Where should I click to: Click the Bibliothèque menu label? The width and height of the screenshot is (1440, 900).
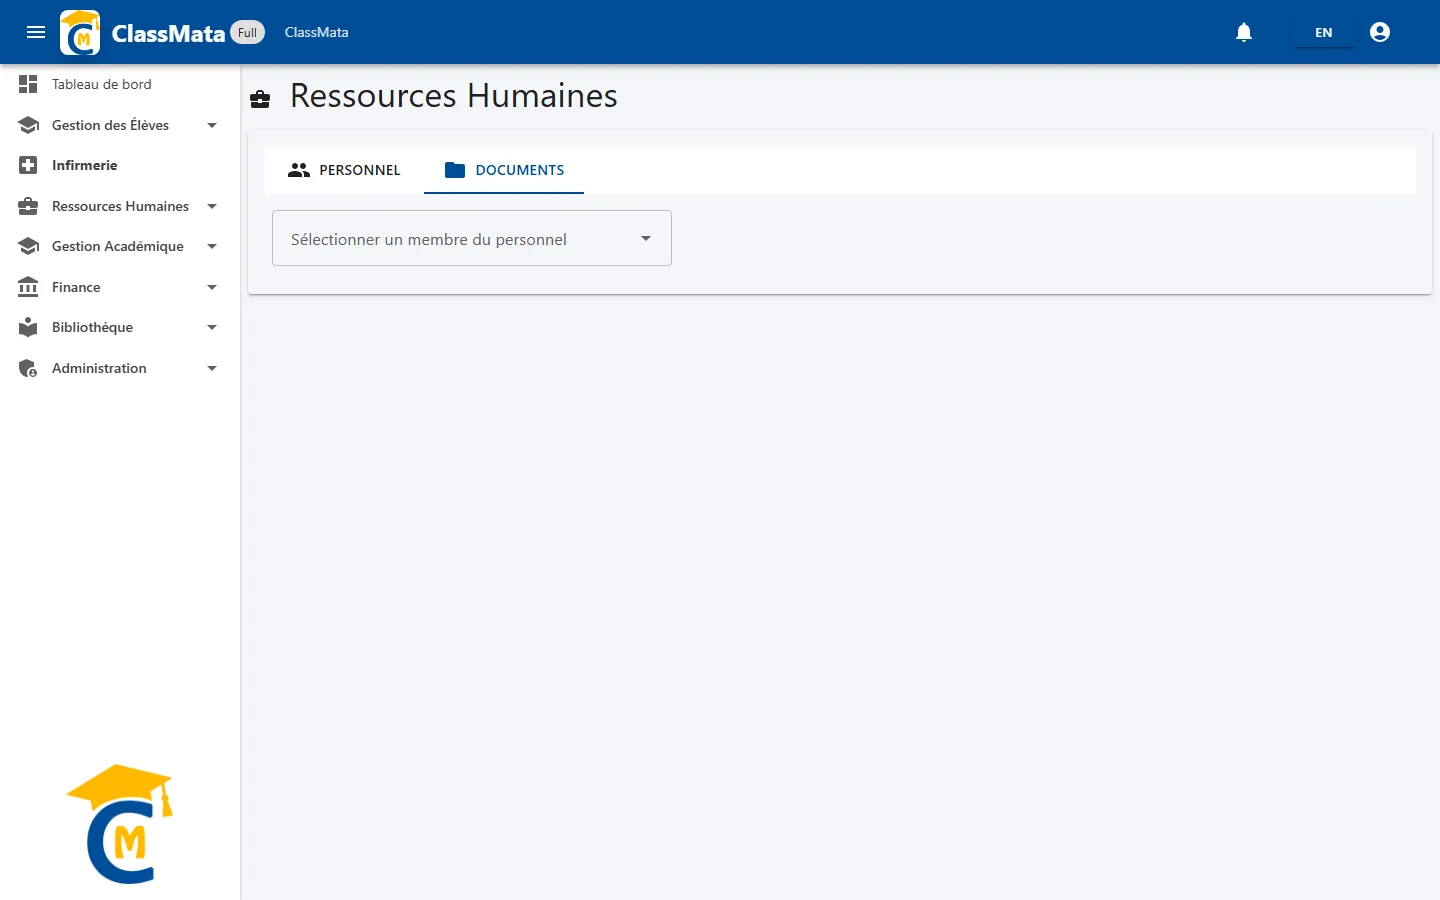92,327
